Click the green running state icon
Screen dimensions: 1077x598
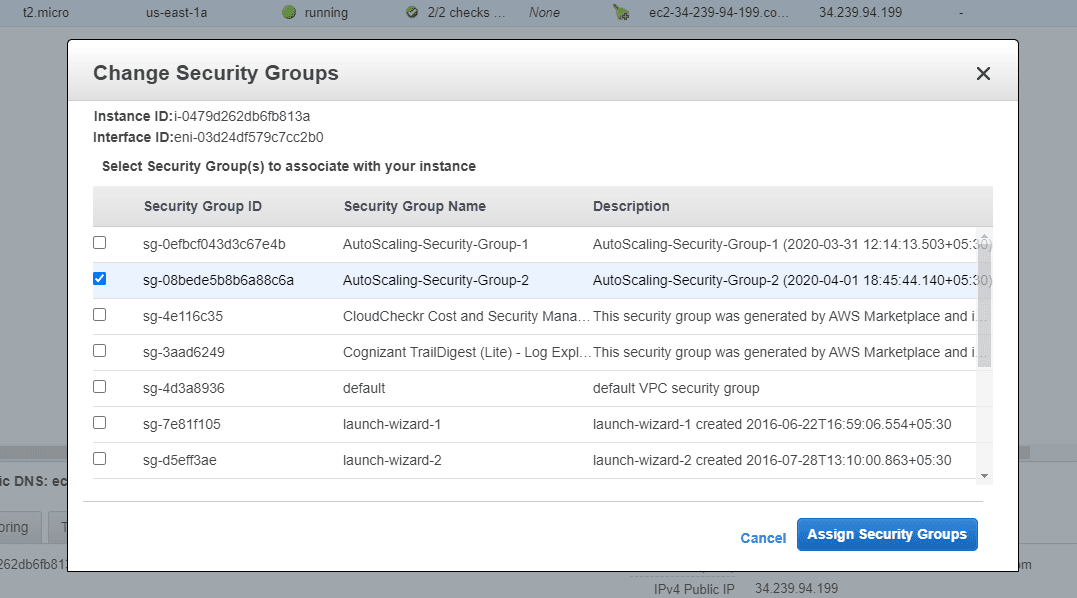290,12
